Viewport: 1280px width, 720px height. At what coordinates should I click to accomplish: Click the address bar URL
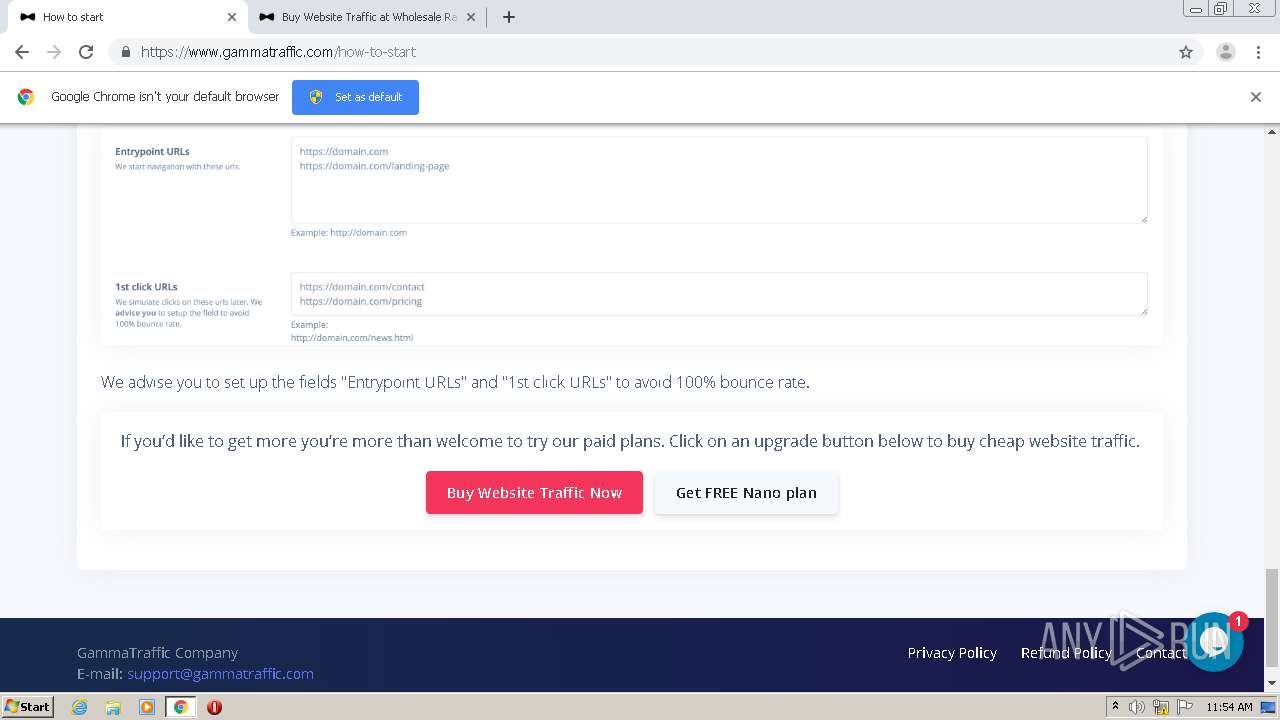point(278,52)
